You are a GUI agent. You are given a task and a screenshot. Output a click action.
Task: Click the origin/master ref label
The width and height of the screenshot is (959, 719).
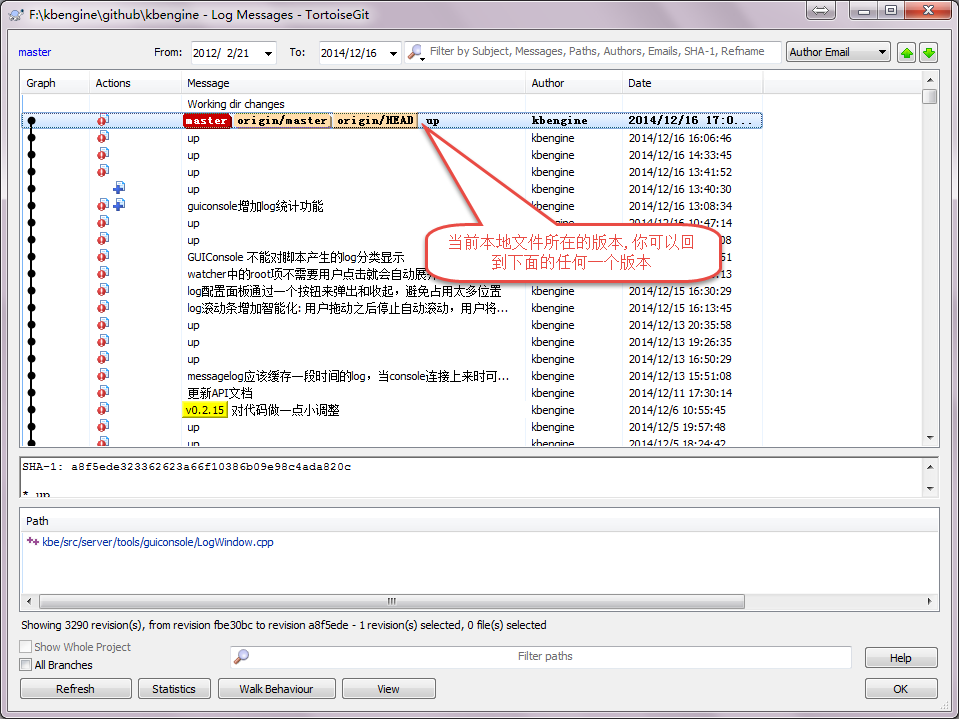point(281,120)
